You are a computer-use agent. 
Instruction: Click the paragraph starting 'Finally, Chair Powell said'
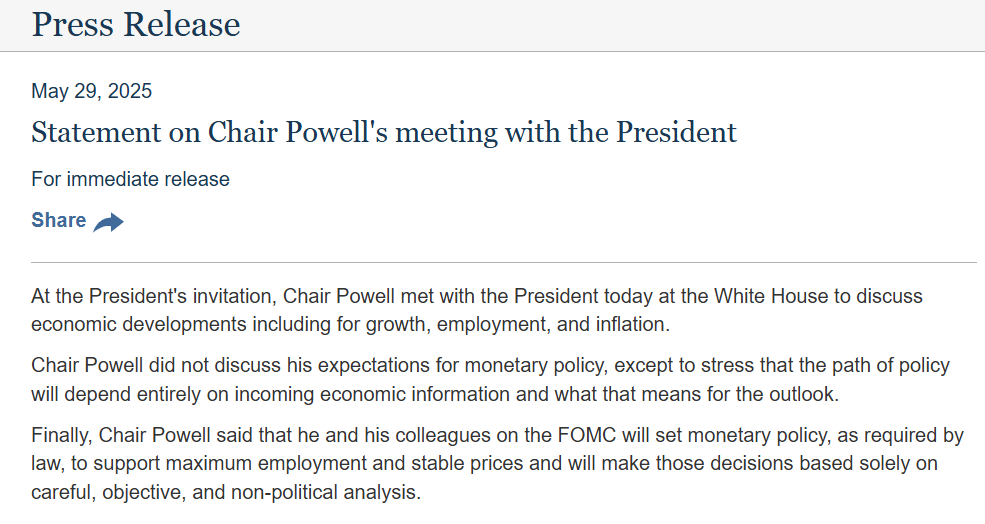click(x=498, y=464)
